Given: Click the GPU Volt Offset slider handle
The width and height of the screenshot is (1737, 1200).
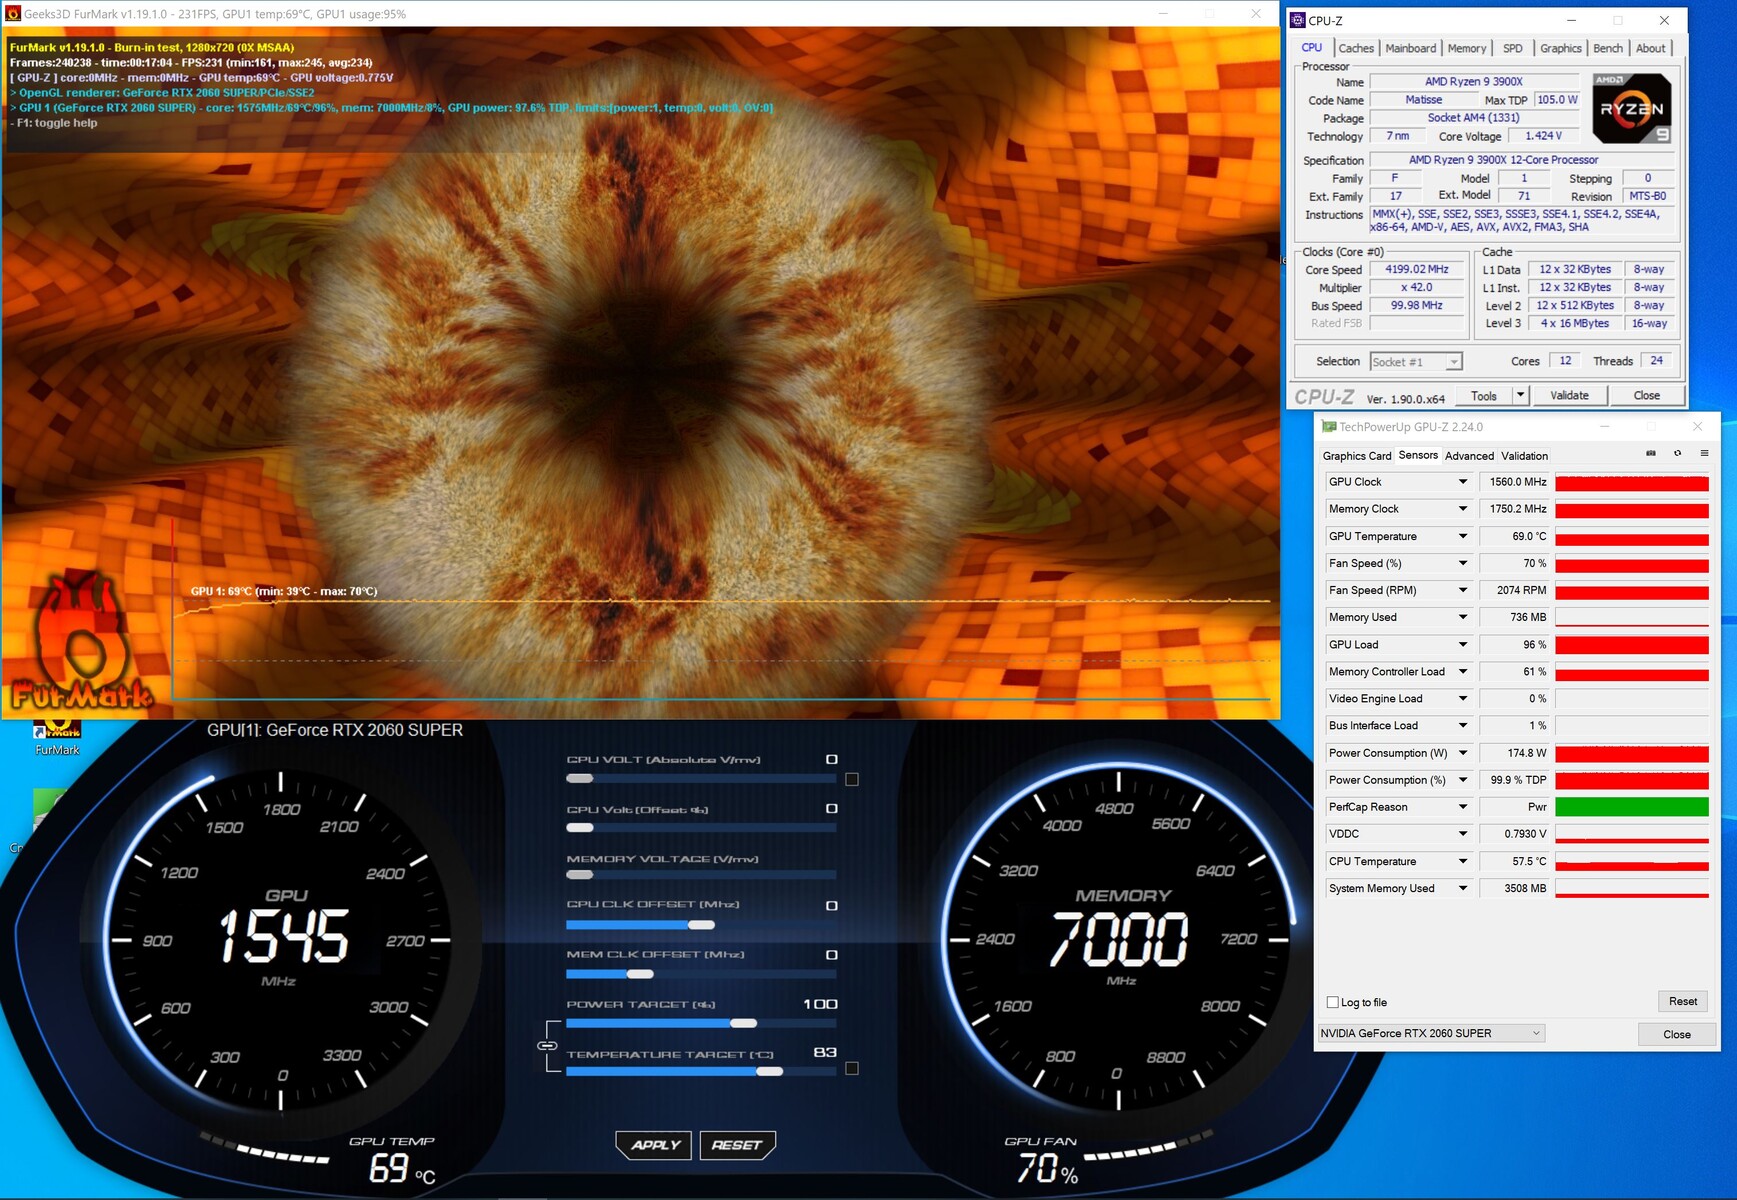Looking at the screenshot, I should click(x=580, y=827).
